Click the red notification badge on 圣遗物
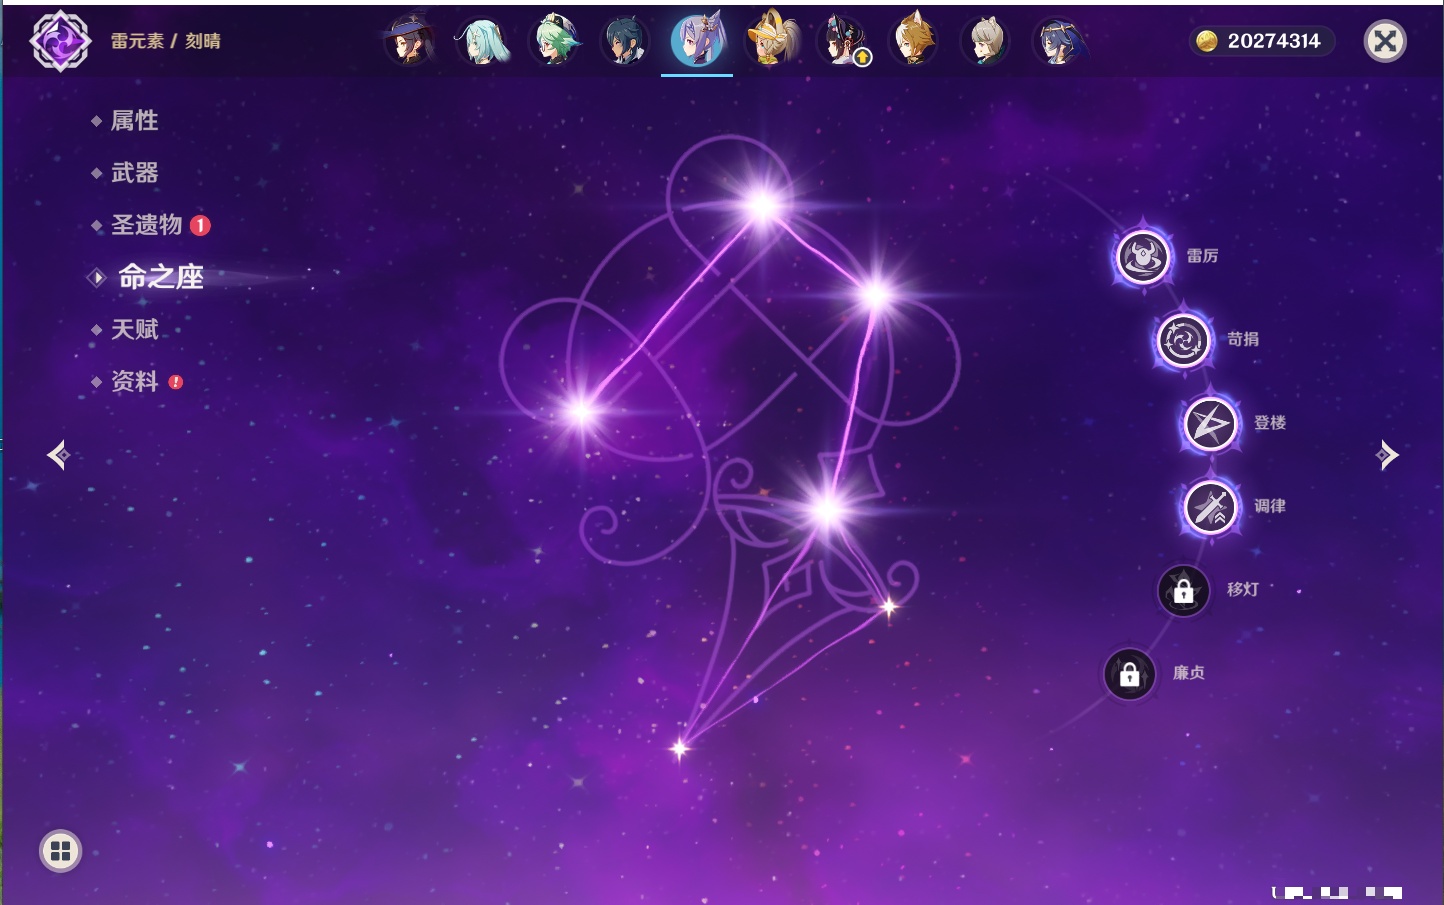This screenshot has height=905, width=1444. pyautogui.click(x=200, y=225)
